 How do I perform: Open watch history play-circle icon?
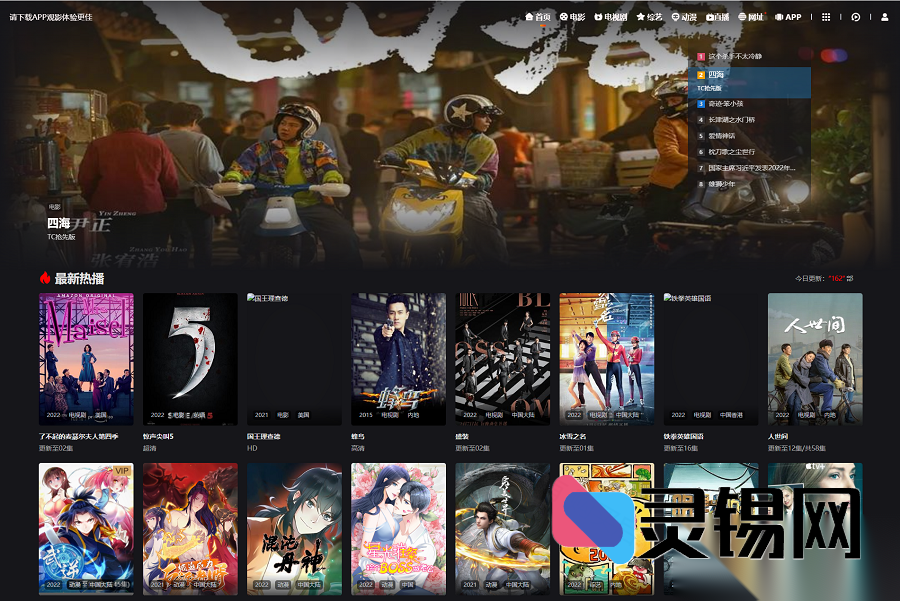856,17
